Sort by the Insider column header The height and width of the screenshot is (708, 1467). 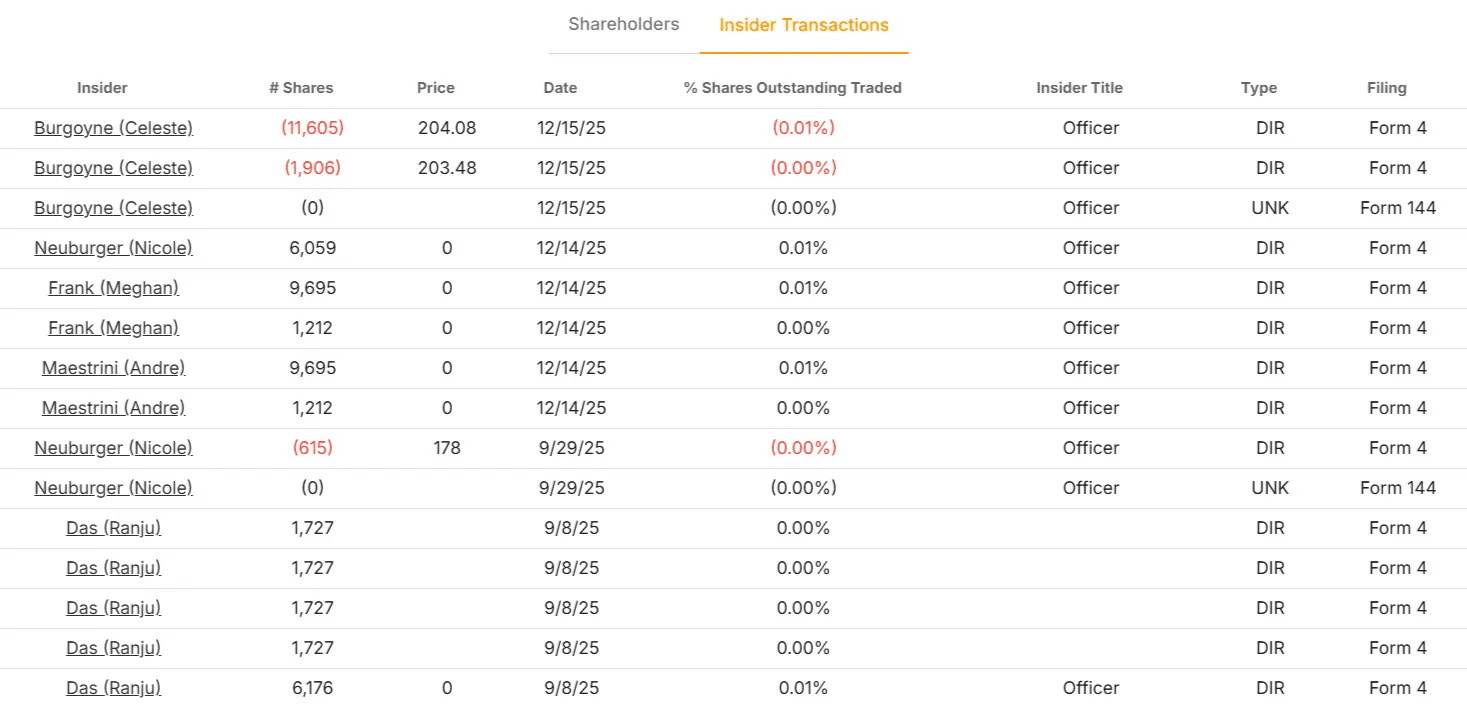click(102, 87)
